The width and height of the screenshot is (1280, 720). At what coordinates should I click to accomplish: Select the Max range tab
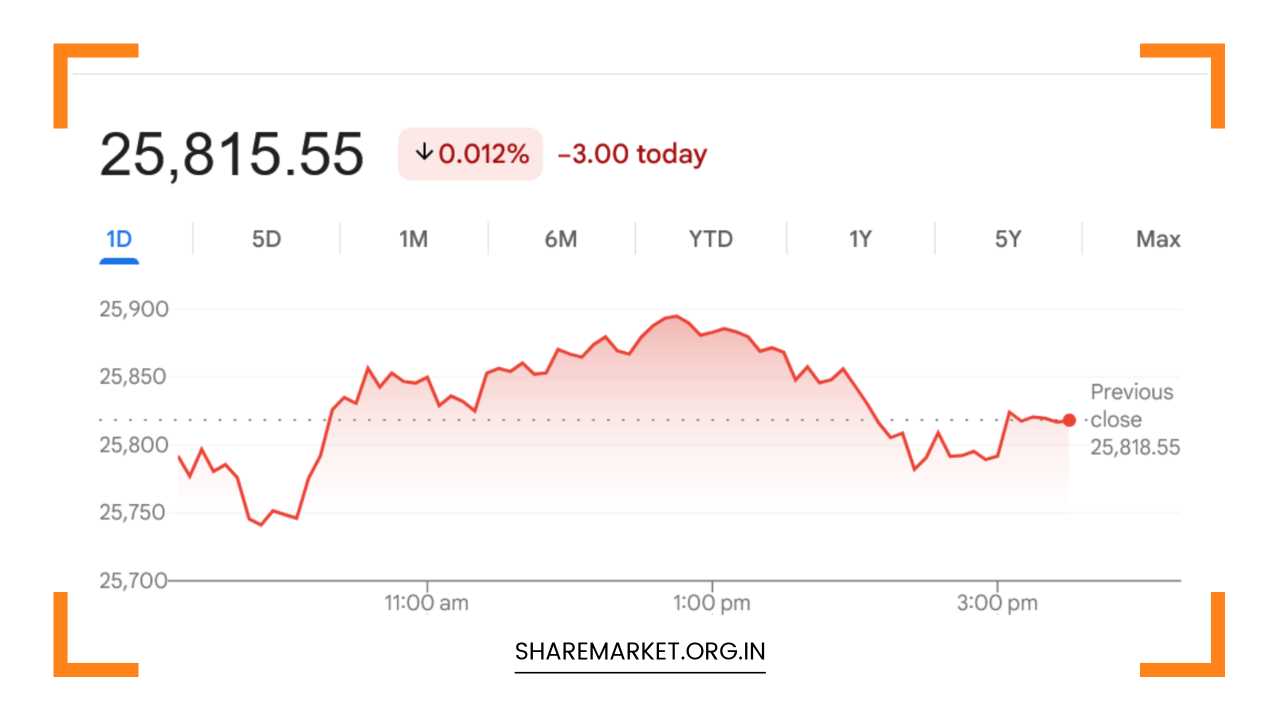click(1158, 240)
